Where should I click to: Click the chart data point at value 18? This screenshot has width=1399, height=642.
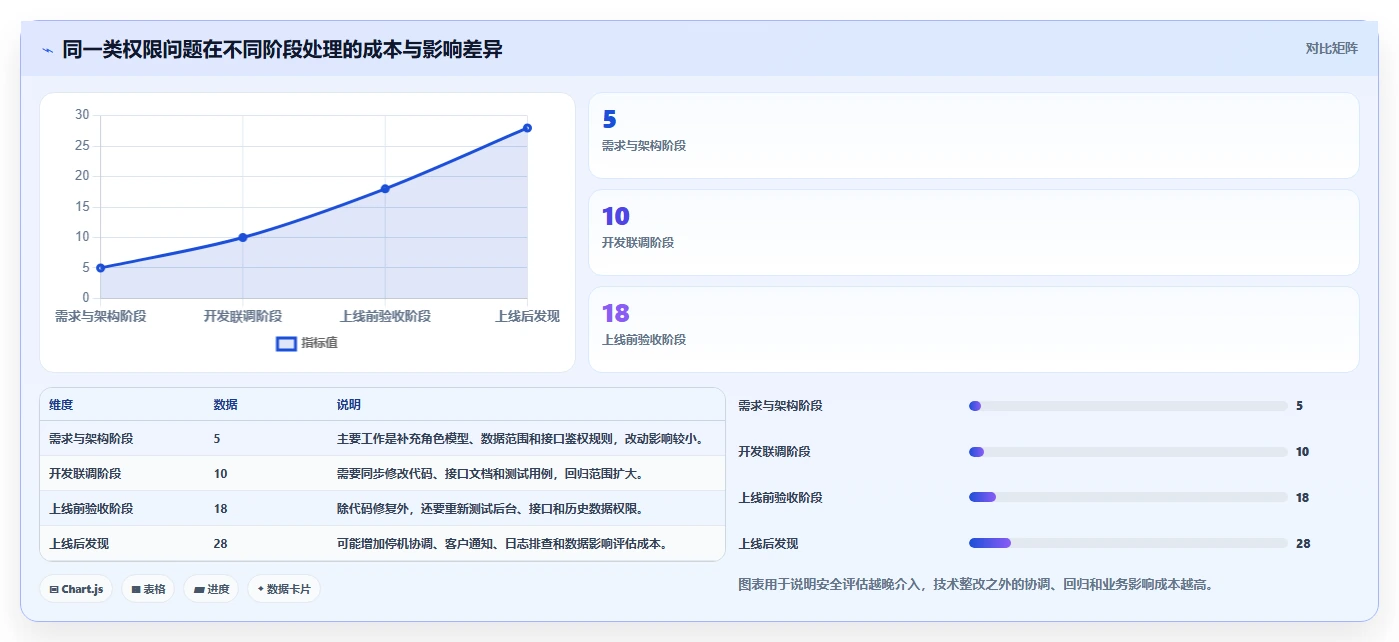[x=385, y=188]
